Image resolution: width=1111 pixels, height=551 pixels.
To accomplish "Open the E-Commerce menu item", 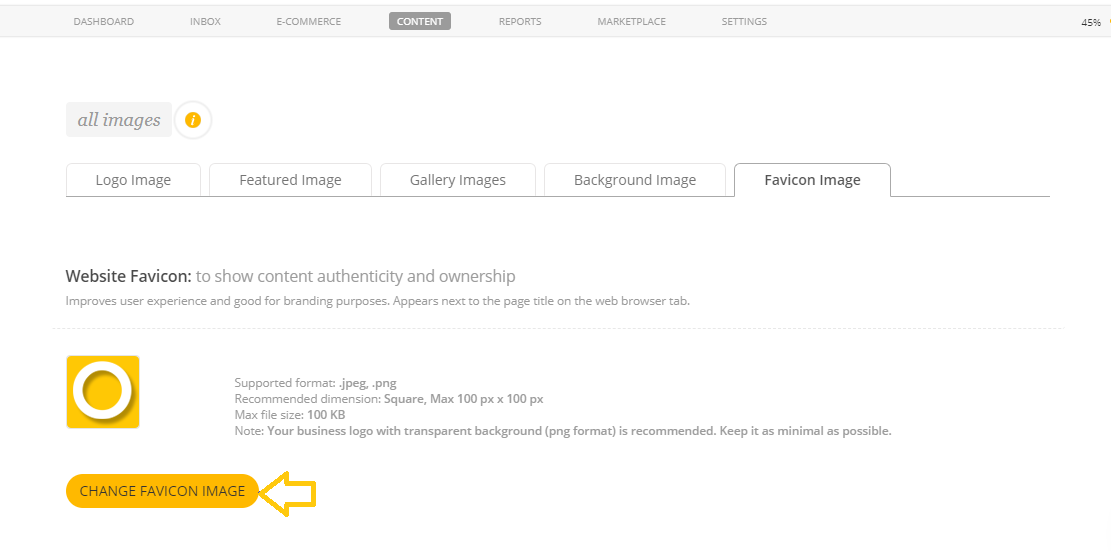I will (309, 22).
